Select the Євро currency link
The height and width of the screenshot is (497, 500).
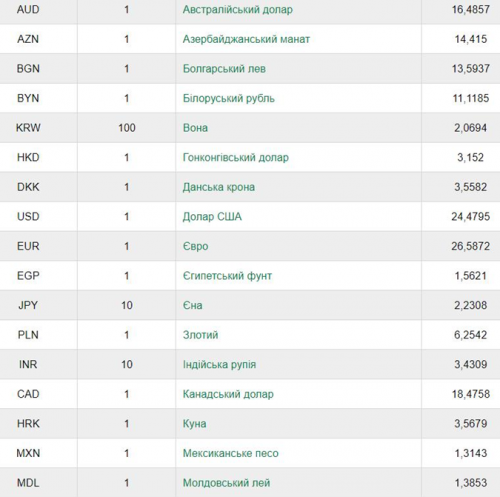[x=196, y=246]
